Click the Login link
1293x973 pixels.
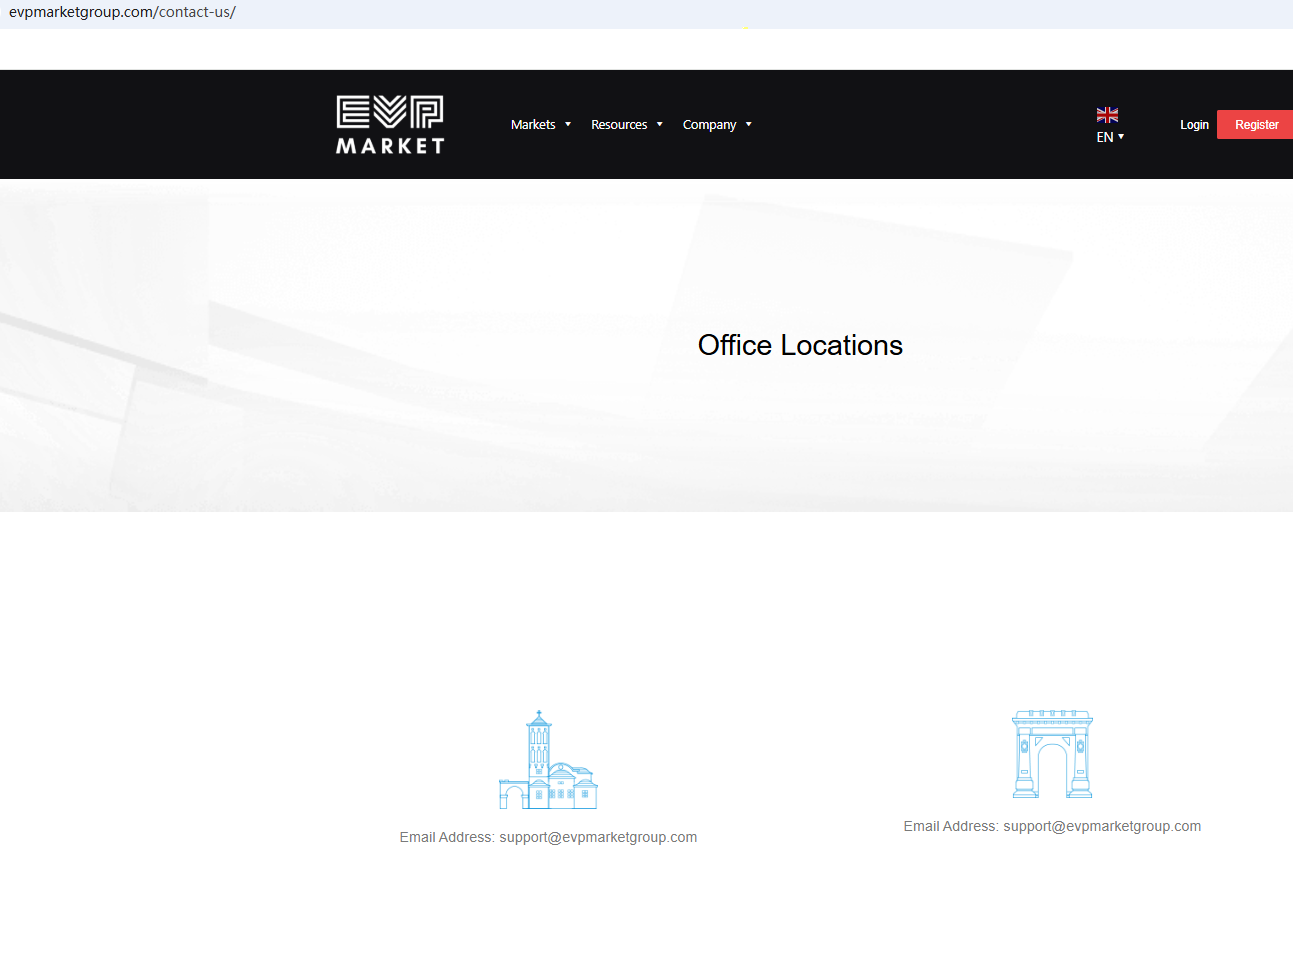coord(1194,125)
